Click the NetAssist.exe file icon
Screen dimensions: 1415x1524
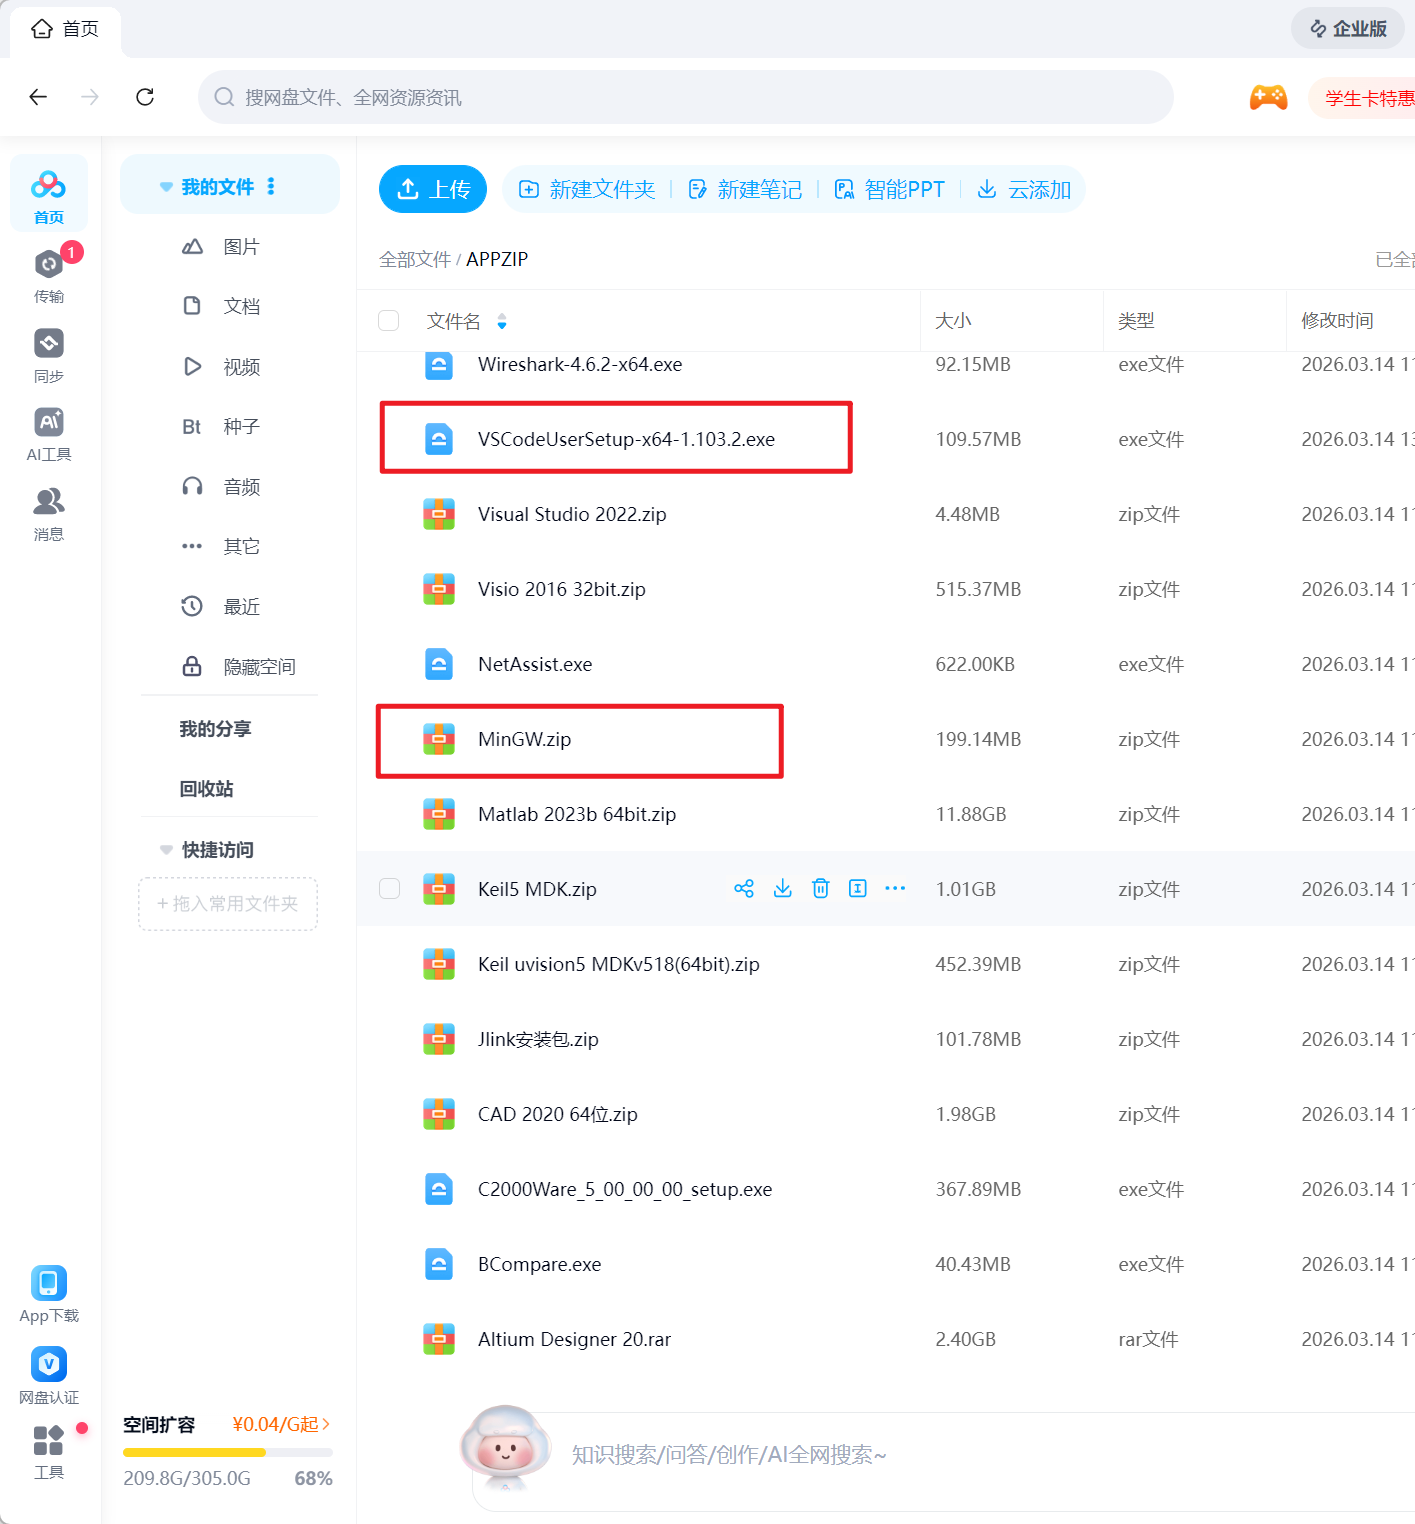point(439,664)
